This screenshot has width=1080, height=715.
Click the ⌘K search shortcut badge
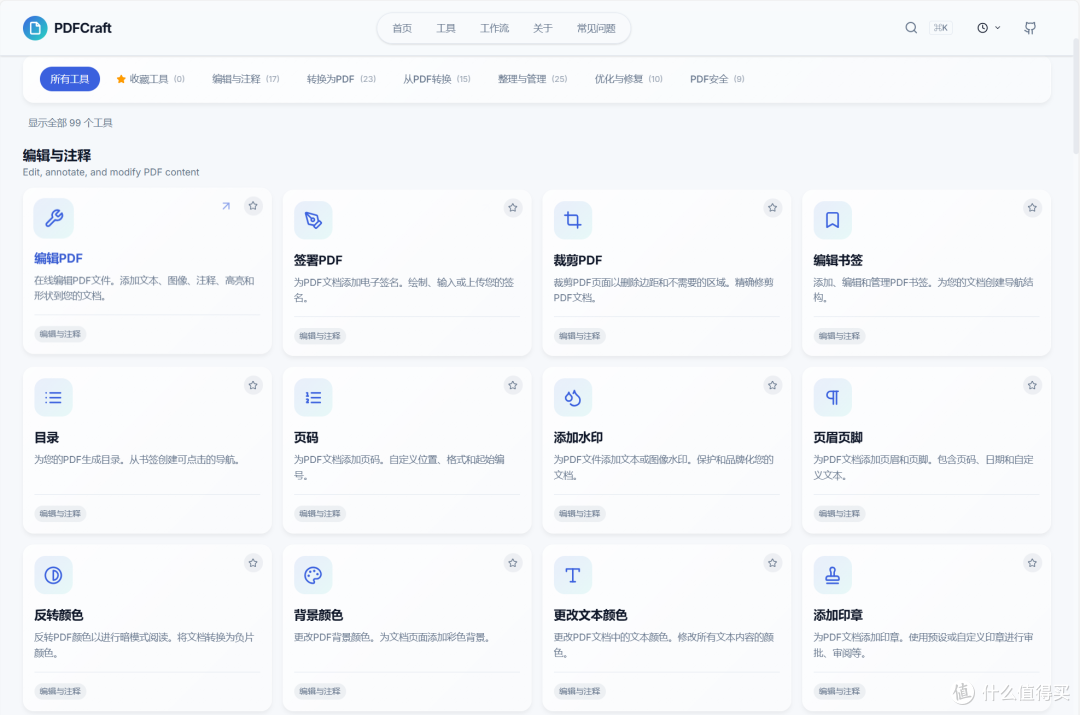[x=940, y=28]
